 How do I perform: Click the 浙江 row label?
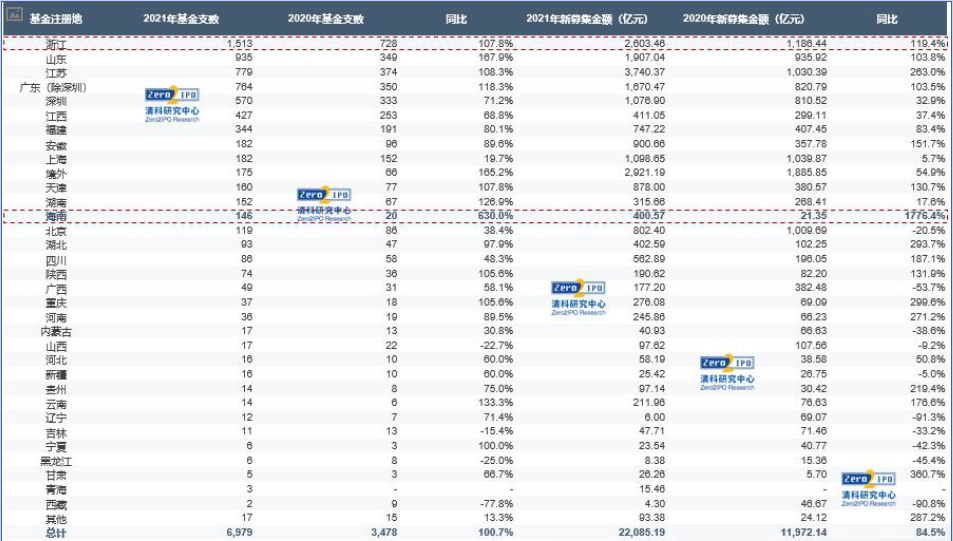pyautogui.click(x=56, y=44)
